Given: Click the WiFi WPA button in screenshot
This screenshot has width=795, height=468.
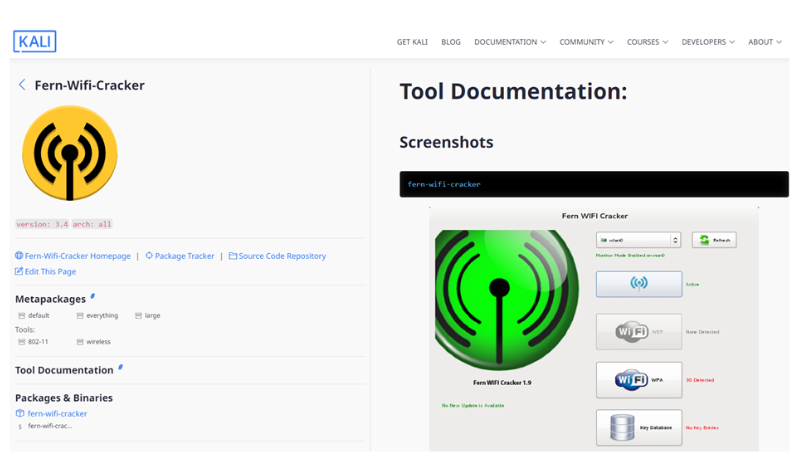Looking at the screenshot, I should tap(639, 380).
